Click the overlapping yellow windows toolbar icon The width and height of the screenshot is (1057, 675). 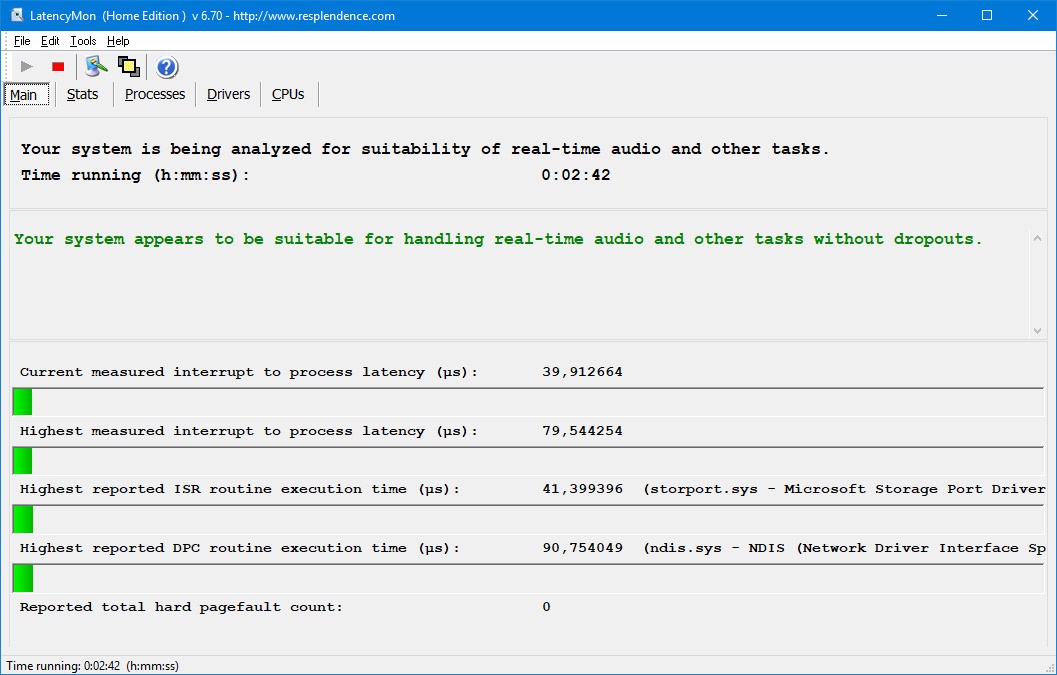129,67
